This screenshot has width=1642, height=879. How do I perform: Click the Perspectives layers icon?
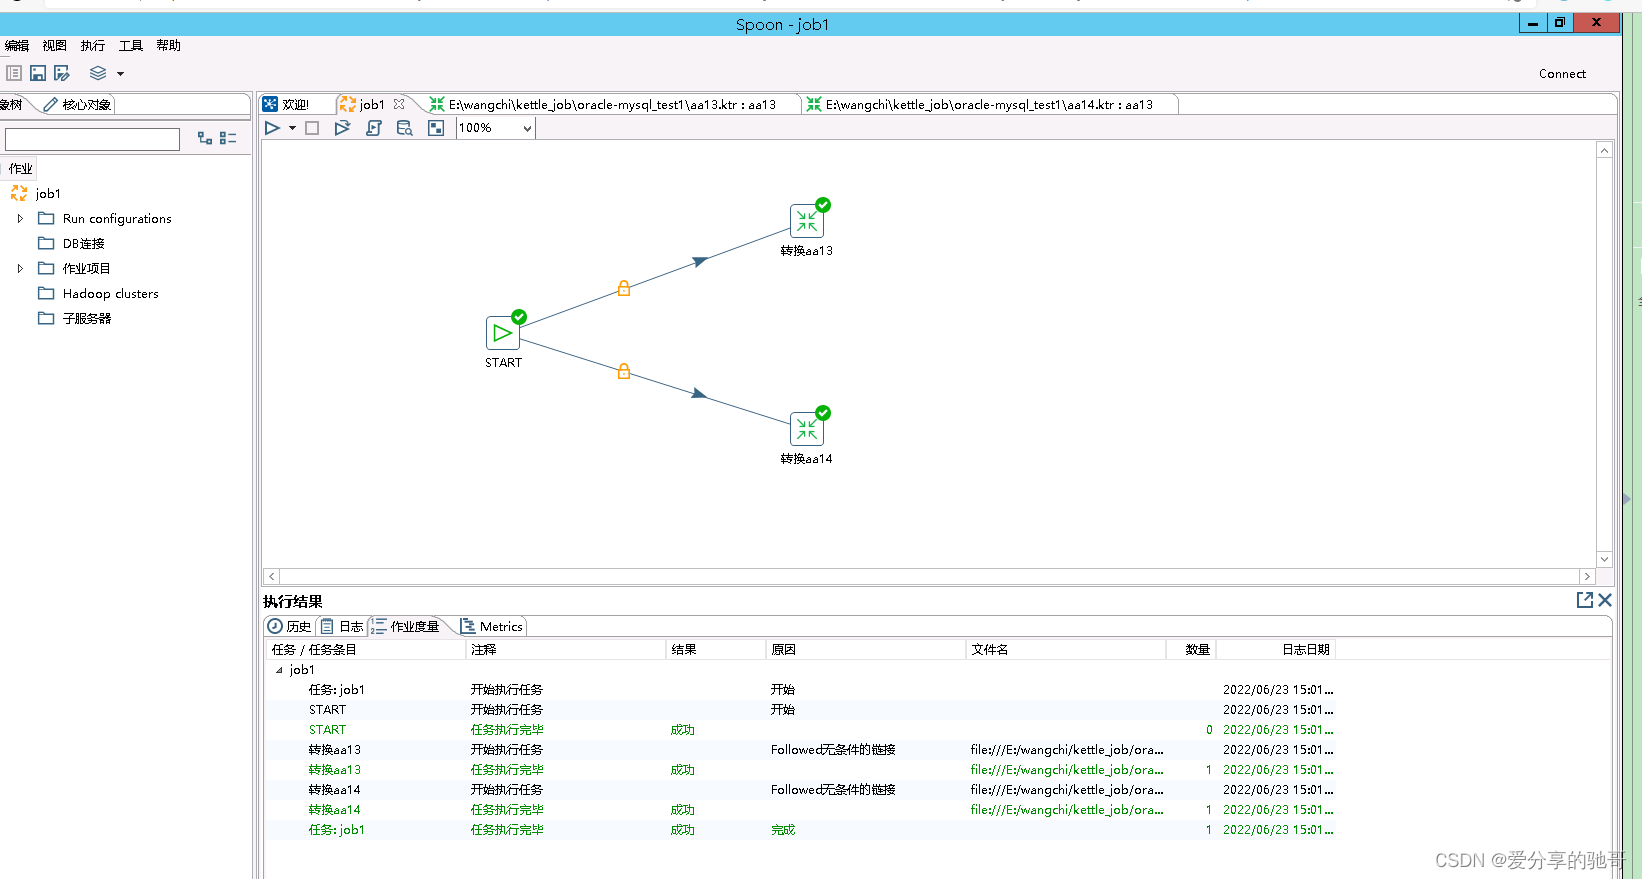tap(98, 73)
